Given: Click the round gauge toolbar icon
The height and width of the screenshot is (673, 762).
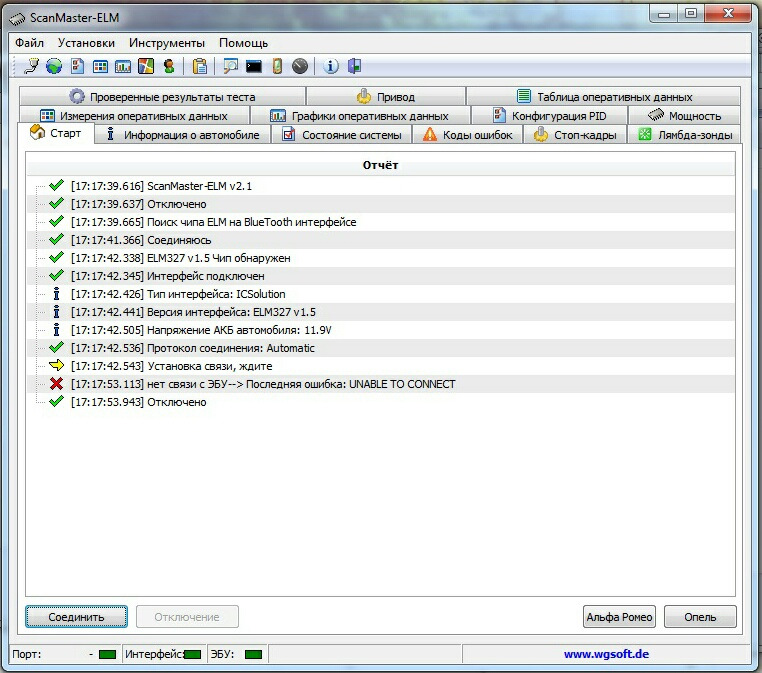Looking at the screenshot, I should tap(300, 67).
